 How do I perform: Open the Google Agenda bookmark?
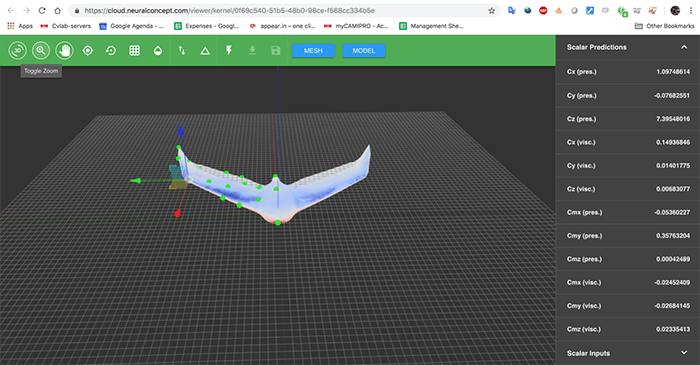pos(132,26)
